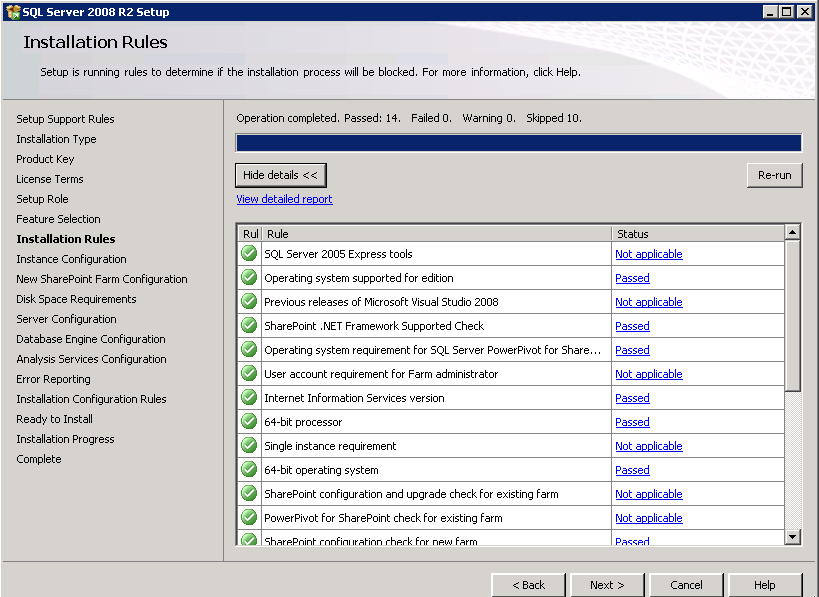Select Ready to Install step in sidebar
The width and height of the screenshot is (819, 597).
tap(54, 419)
